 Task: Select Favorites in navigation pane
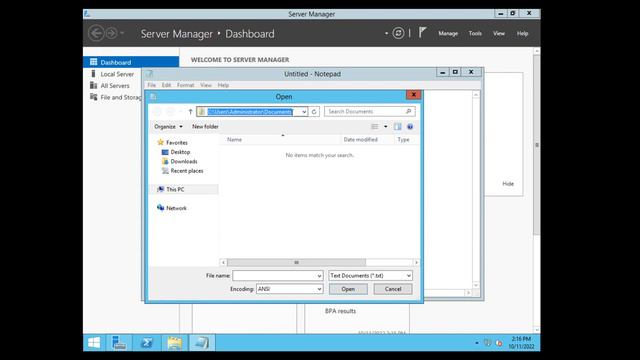point(176,142)
